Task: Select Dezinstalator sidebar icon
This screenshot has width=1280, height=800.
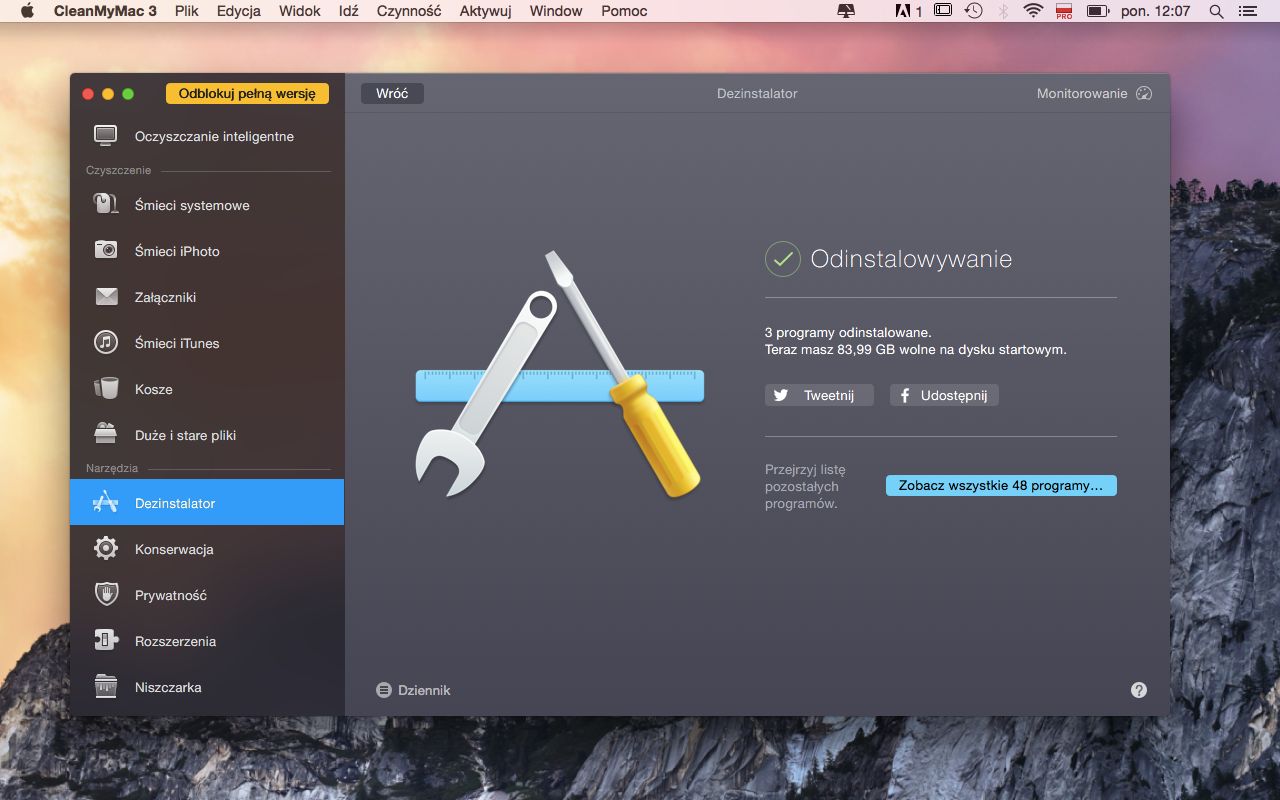Action: tap(106, 502)
